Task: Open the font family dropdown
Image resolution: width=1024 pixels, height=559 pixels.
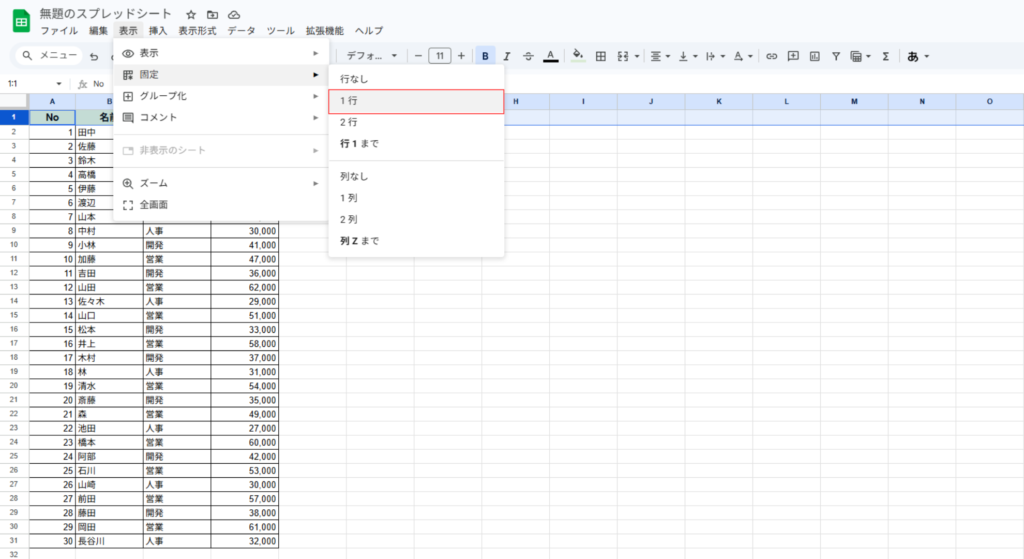Action: click(371, 56)
